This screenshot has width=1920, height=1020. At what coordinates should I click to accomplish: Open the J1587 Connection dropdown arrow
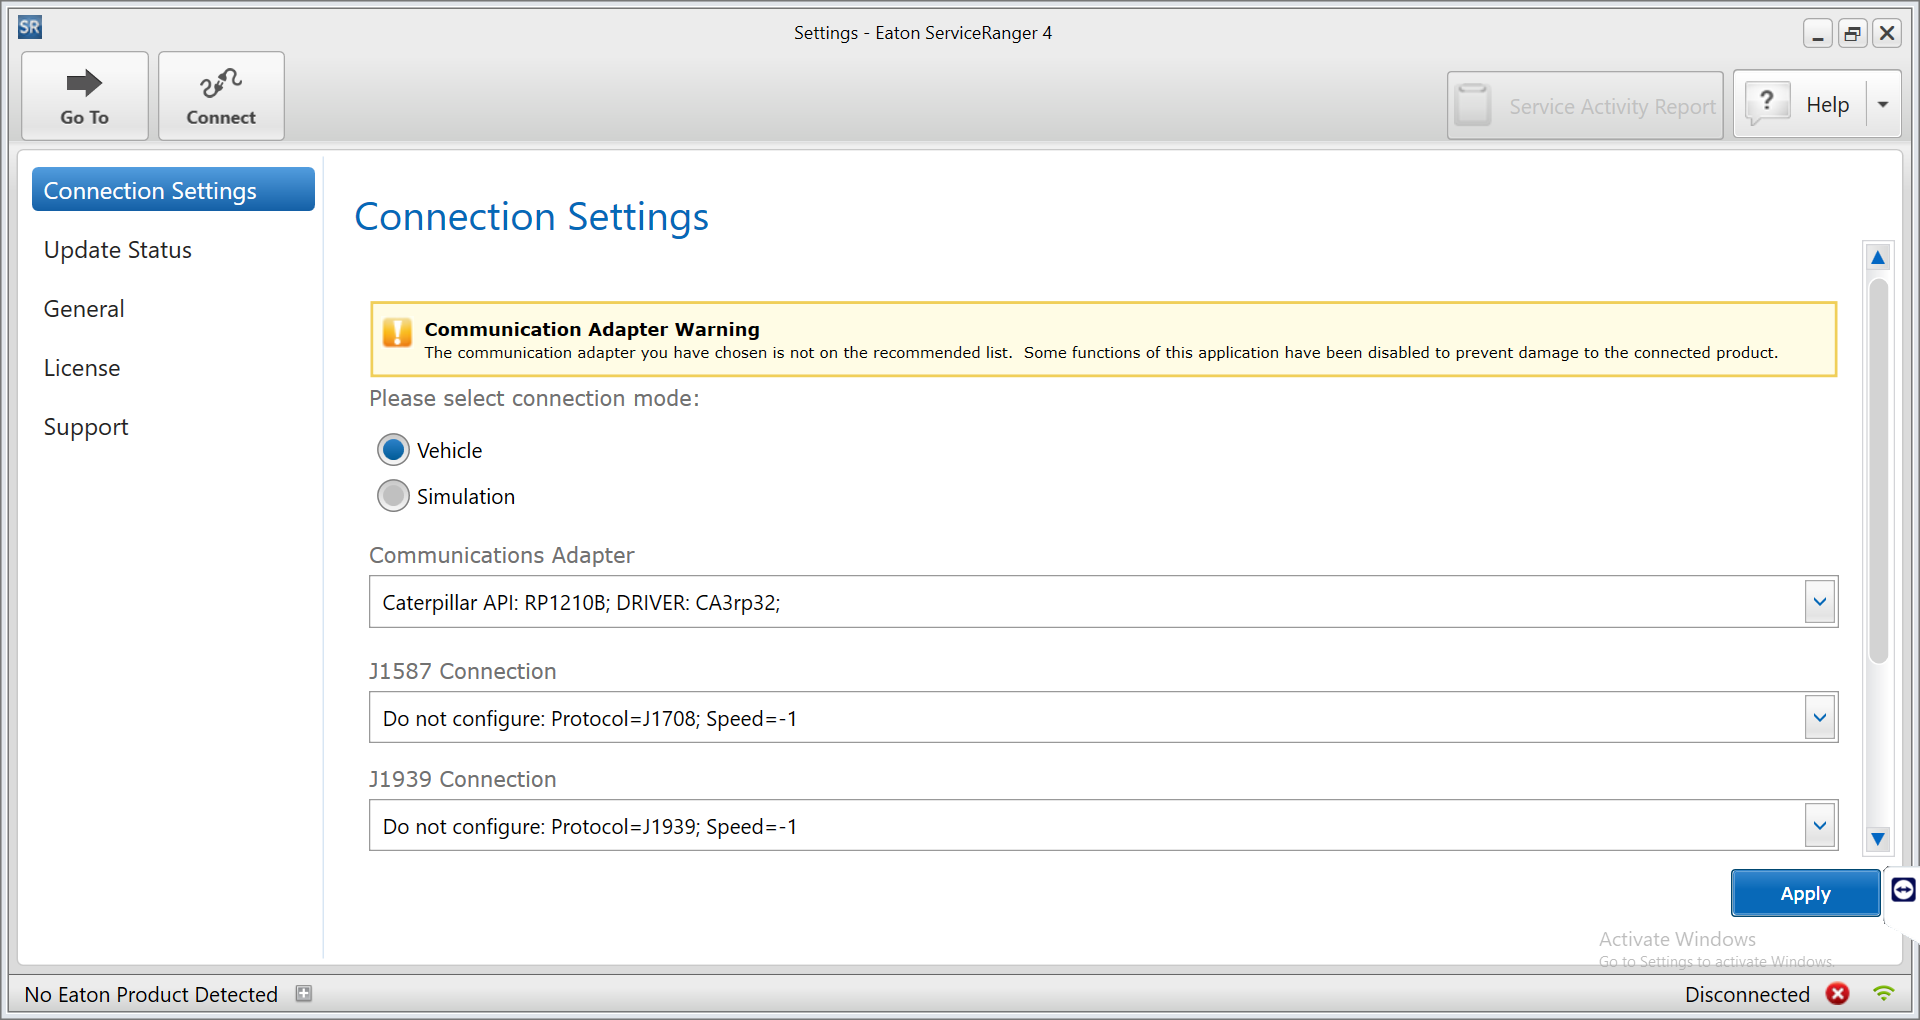[x=1820, y=717]
